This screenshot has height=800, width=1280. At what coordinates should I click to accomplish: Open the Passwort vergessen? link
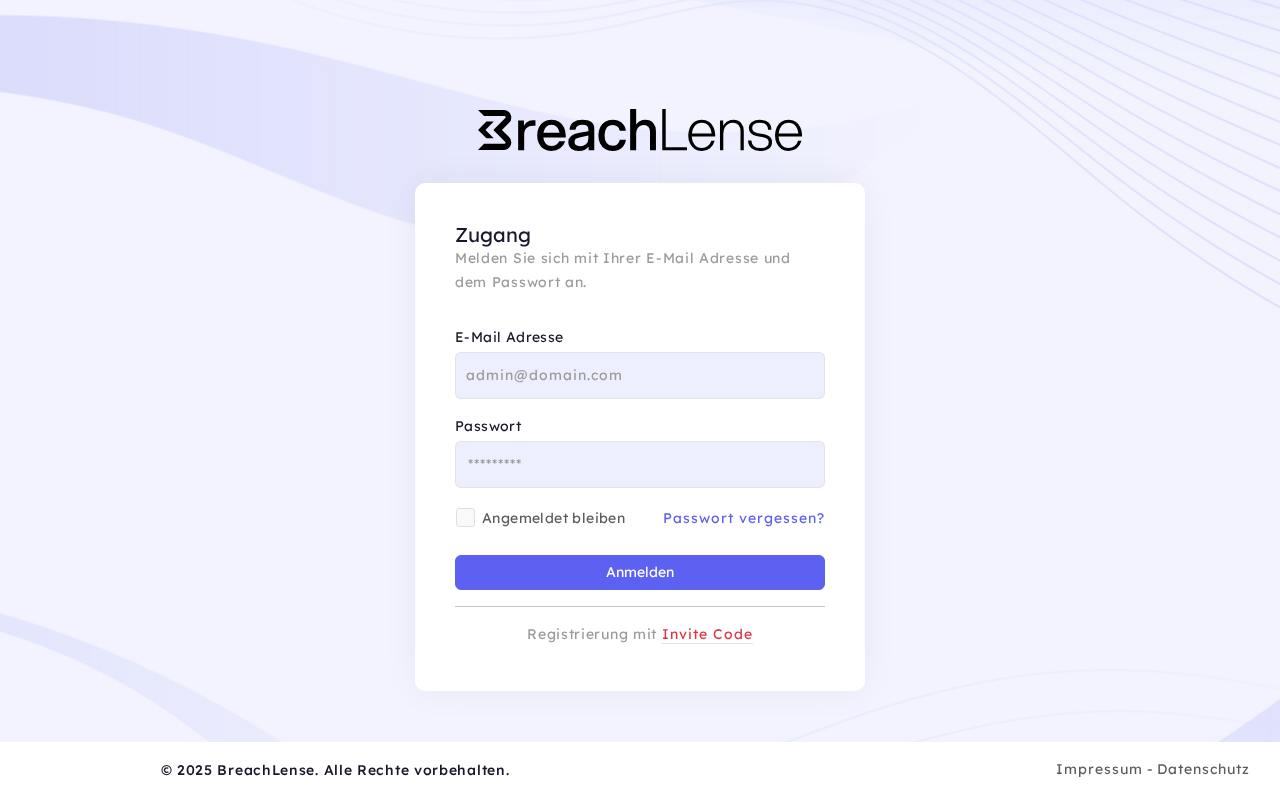click(x=743, y=518)
